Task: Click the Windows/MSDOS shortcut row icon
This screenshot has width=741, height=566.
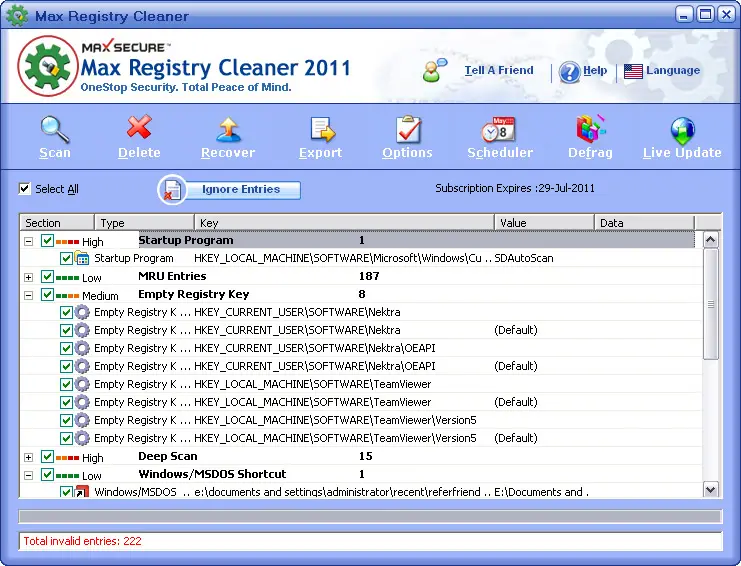Action: pyautogui.click(x=82, y=492)
